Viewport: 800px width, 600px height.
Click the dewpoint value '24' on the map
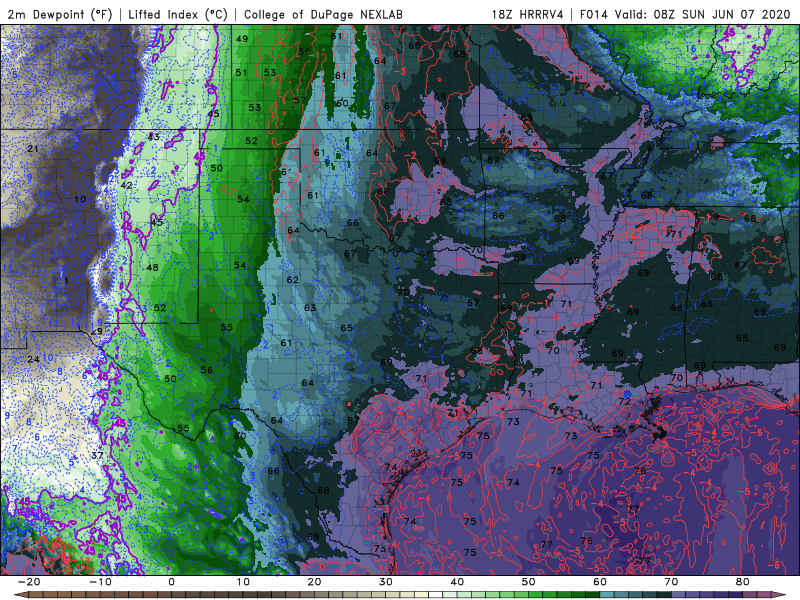pos(34,359)
